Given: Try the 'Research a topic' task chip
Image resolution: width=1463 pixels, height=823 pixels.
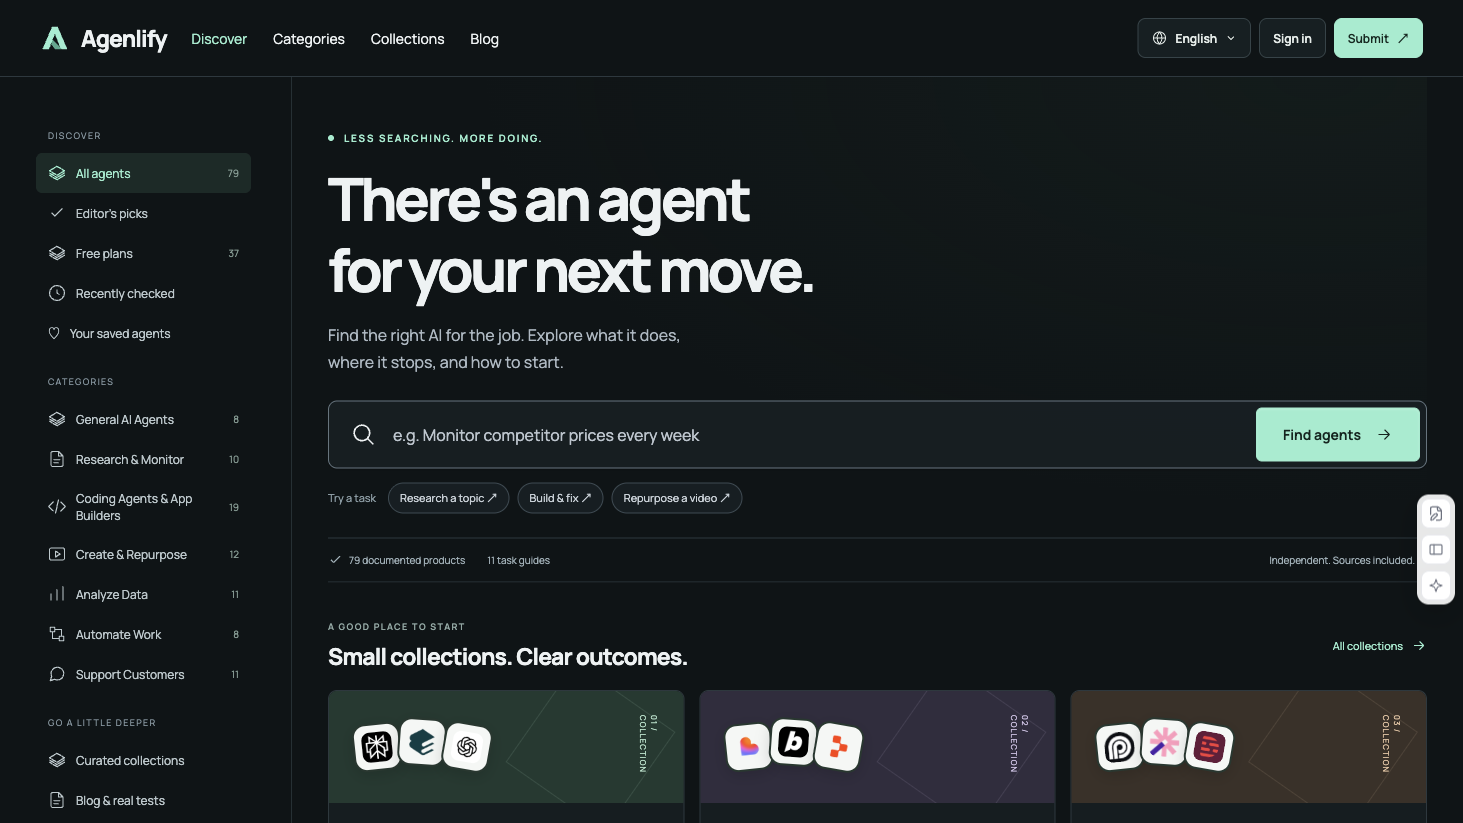Looking at the screenshot, I should (x=448, y=498).
